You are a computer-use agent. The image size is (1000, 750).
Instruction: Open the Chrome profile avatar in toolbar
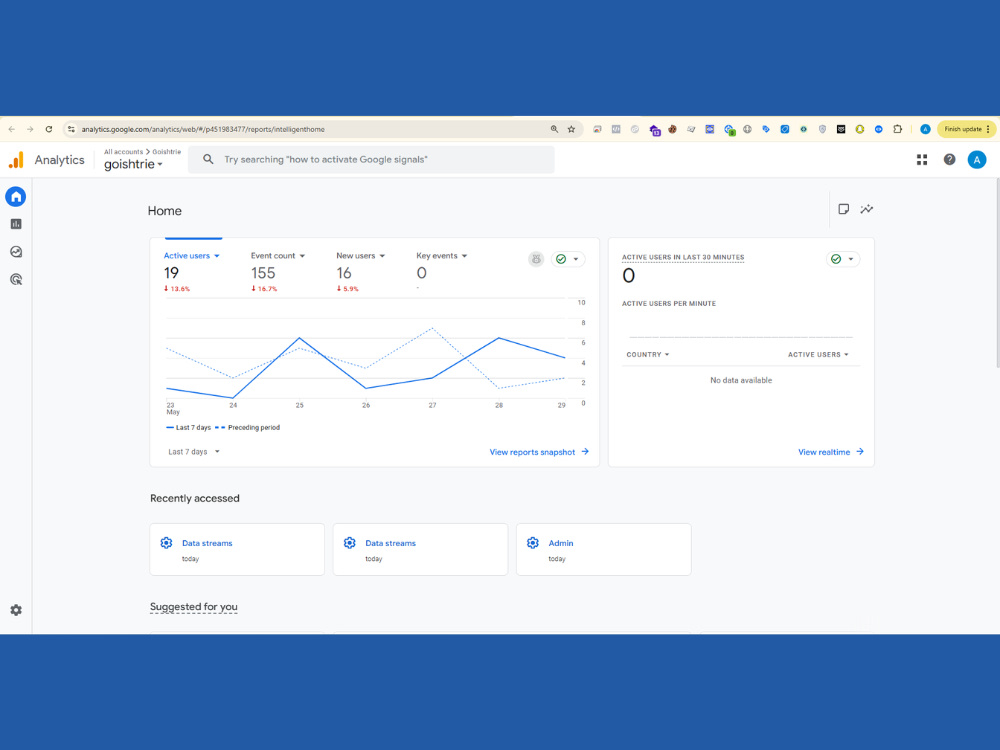[925, 129]
